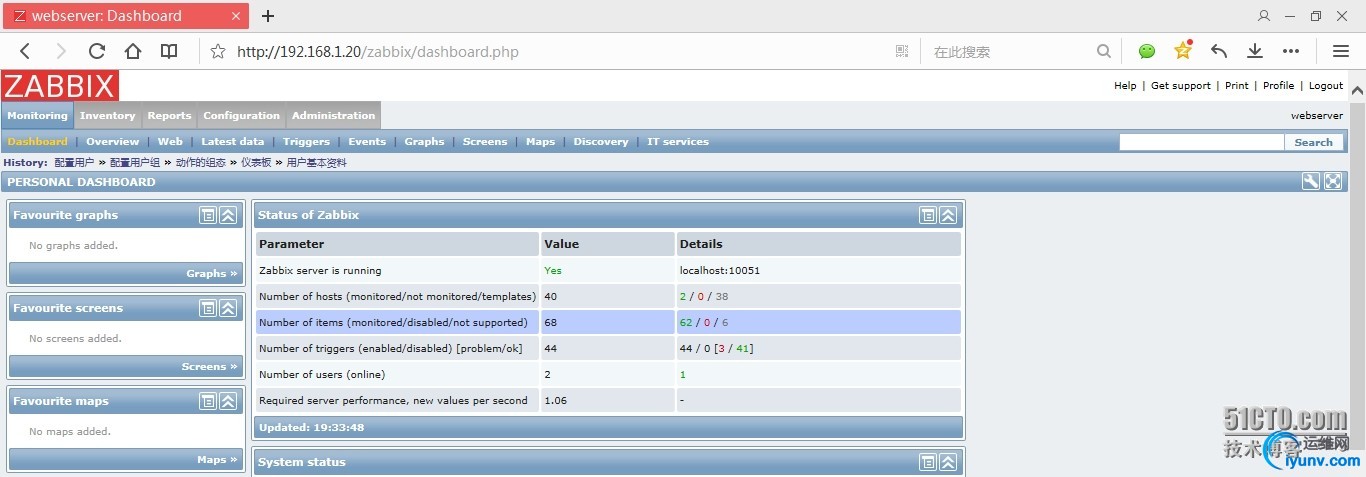Go back with the browser back arrow
This screenshot has height=477, width=1366.
click(25, 51)
